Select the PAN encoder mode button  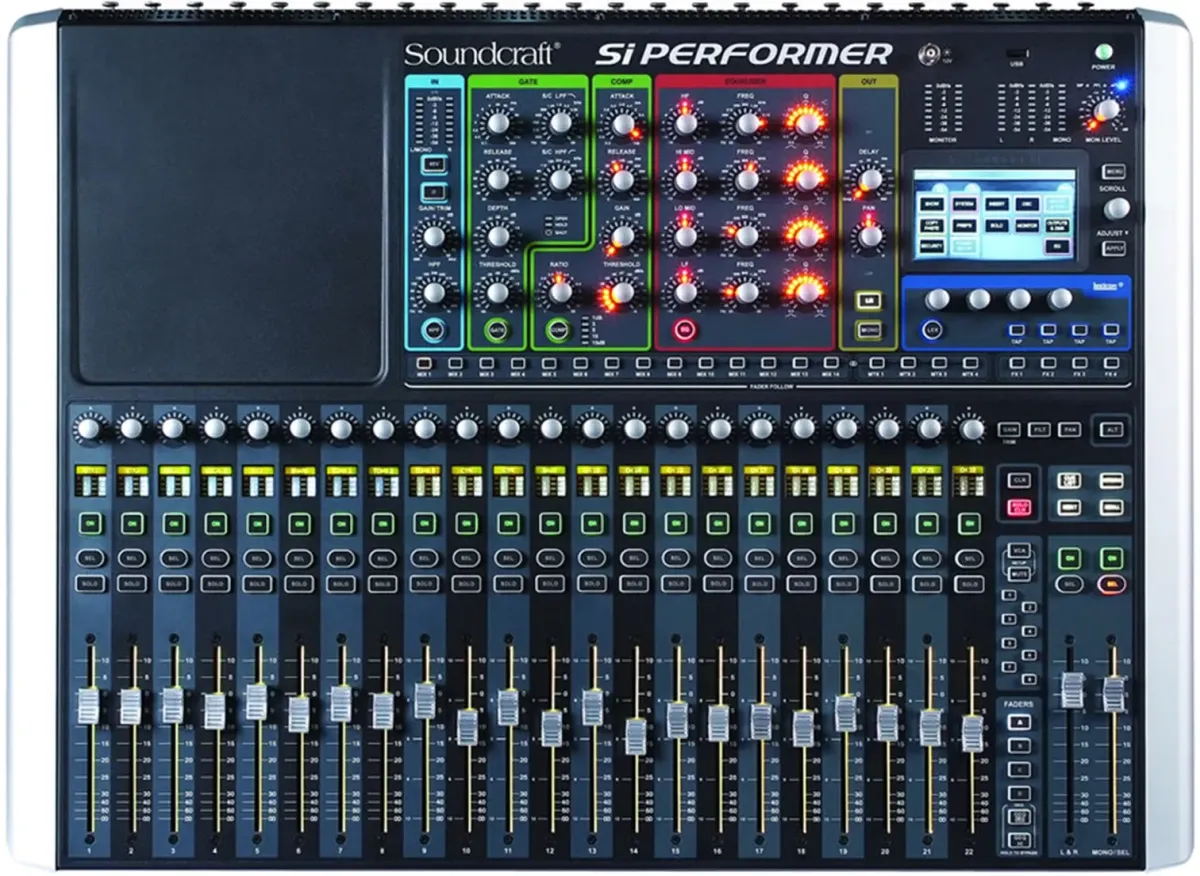point(1070,428)
